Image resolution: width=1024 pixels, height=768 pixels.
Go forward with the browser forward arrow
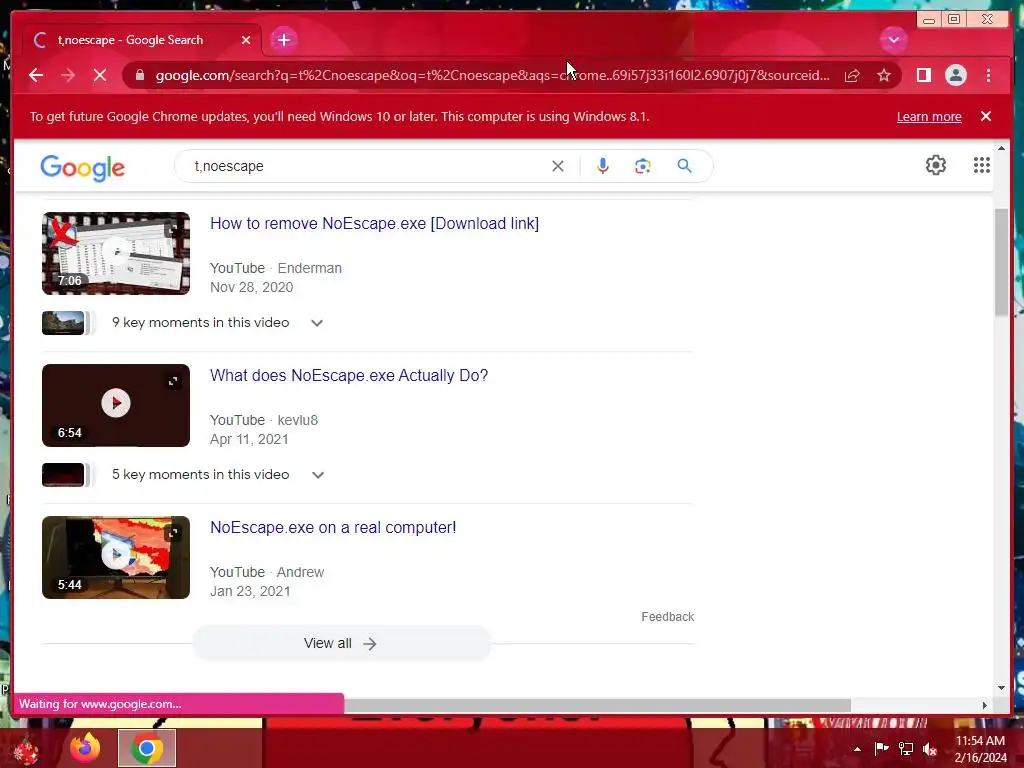coord(68,76)
